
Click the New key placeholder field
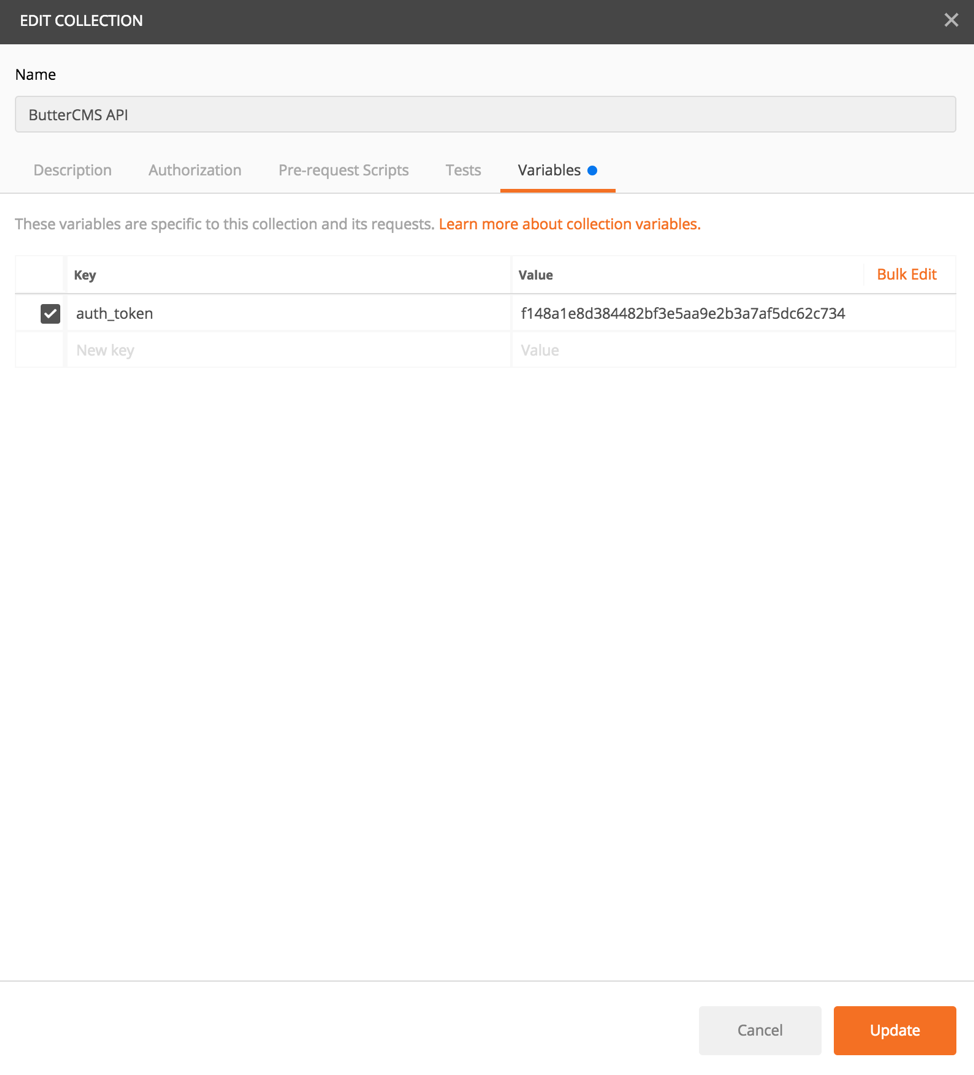[288, 350]
